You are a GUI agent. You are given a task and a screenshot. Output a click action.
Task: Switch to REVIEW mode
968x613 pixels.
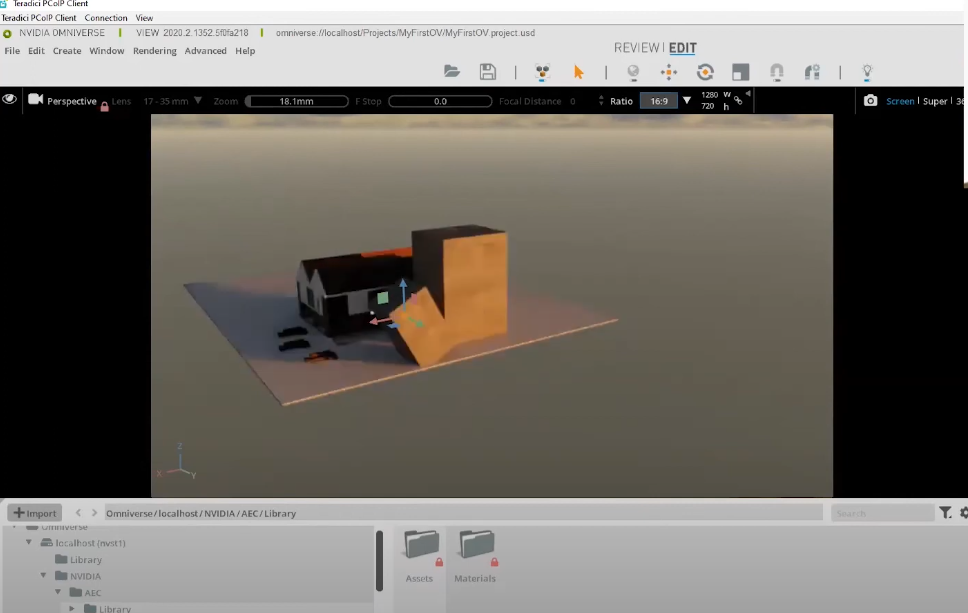(636, 48)
